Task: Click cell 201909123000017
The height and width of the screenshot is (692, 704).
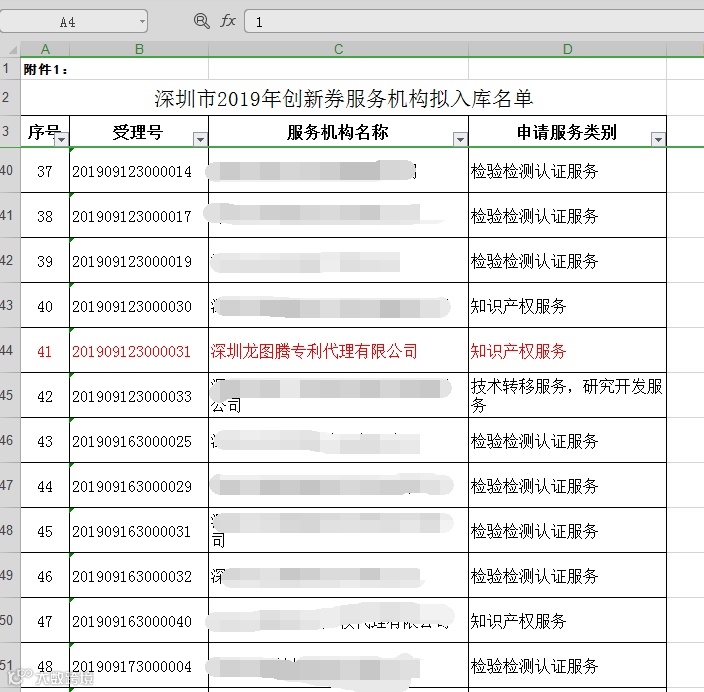Action: 139,216
